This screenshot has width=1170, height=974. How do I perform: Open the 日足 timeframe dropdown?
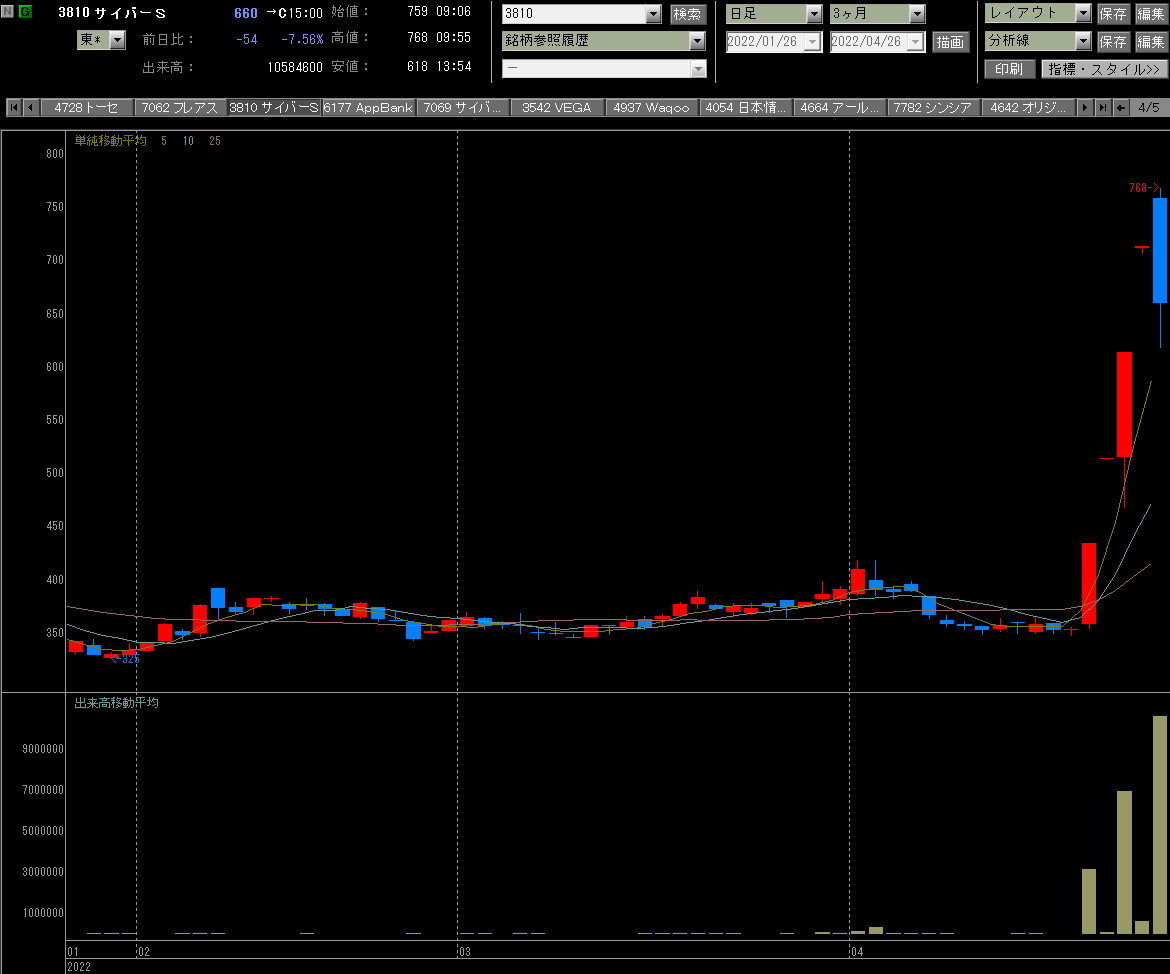click(814, 13)
